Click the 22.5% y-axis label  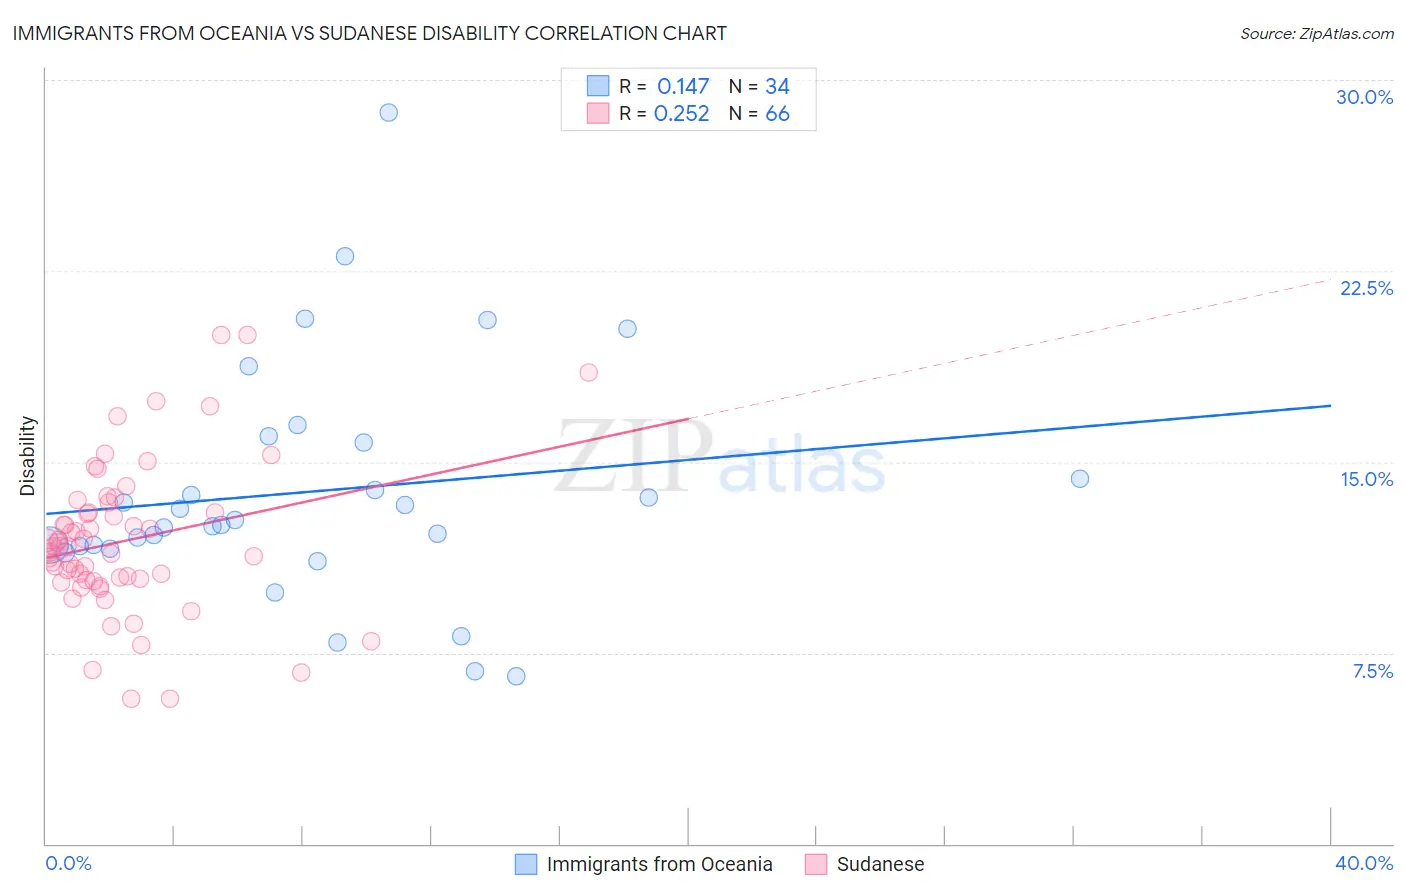[x=1366, y=288]
